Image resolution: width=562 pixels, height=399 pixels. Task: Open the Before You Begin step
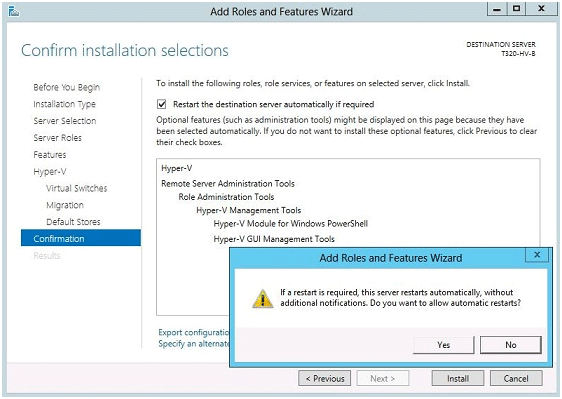point(67,87)
